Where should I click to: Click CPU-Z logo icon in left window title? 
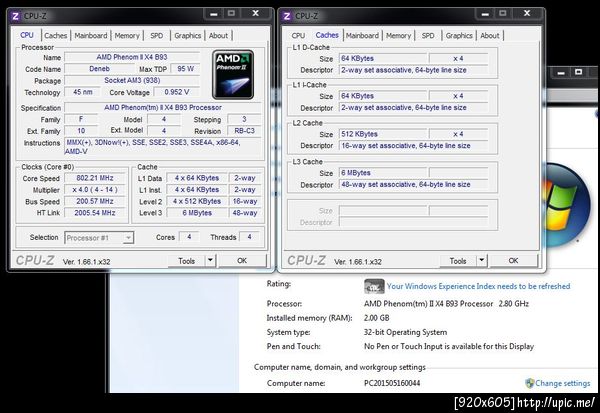pyautogui.click(x=15, y=16)
